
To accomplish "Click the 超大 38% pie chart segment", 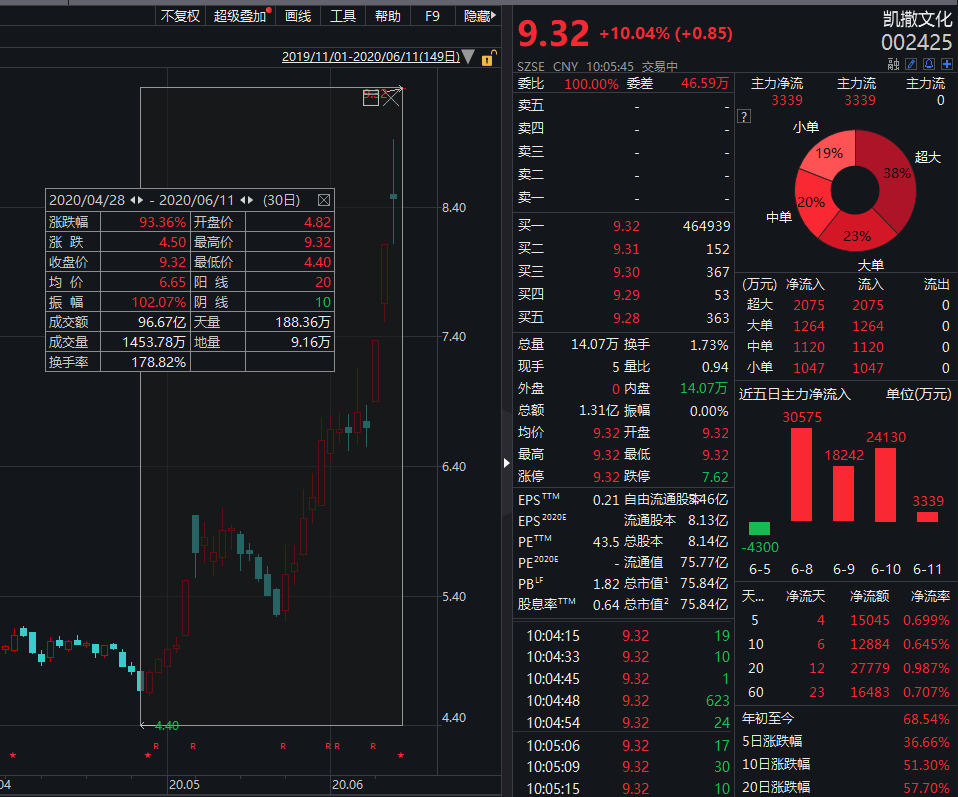I will click(896, 180).
